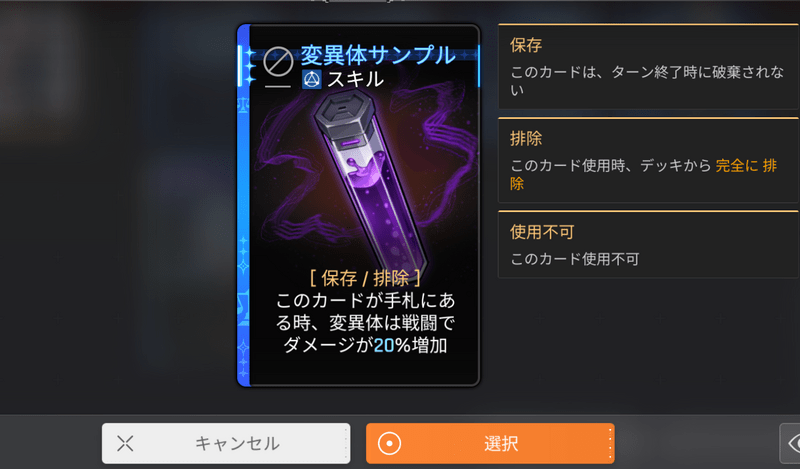
Task: Open the 排除 keyword description panel
Action: 648,160
